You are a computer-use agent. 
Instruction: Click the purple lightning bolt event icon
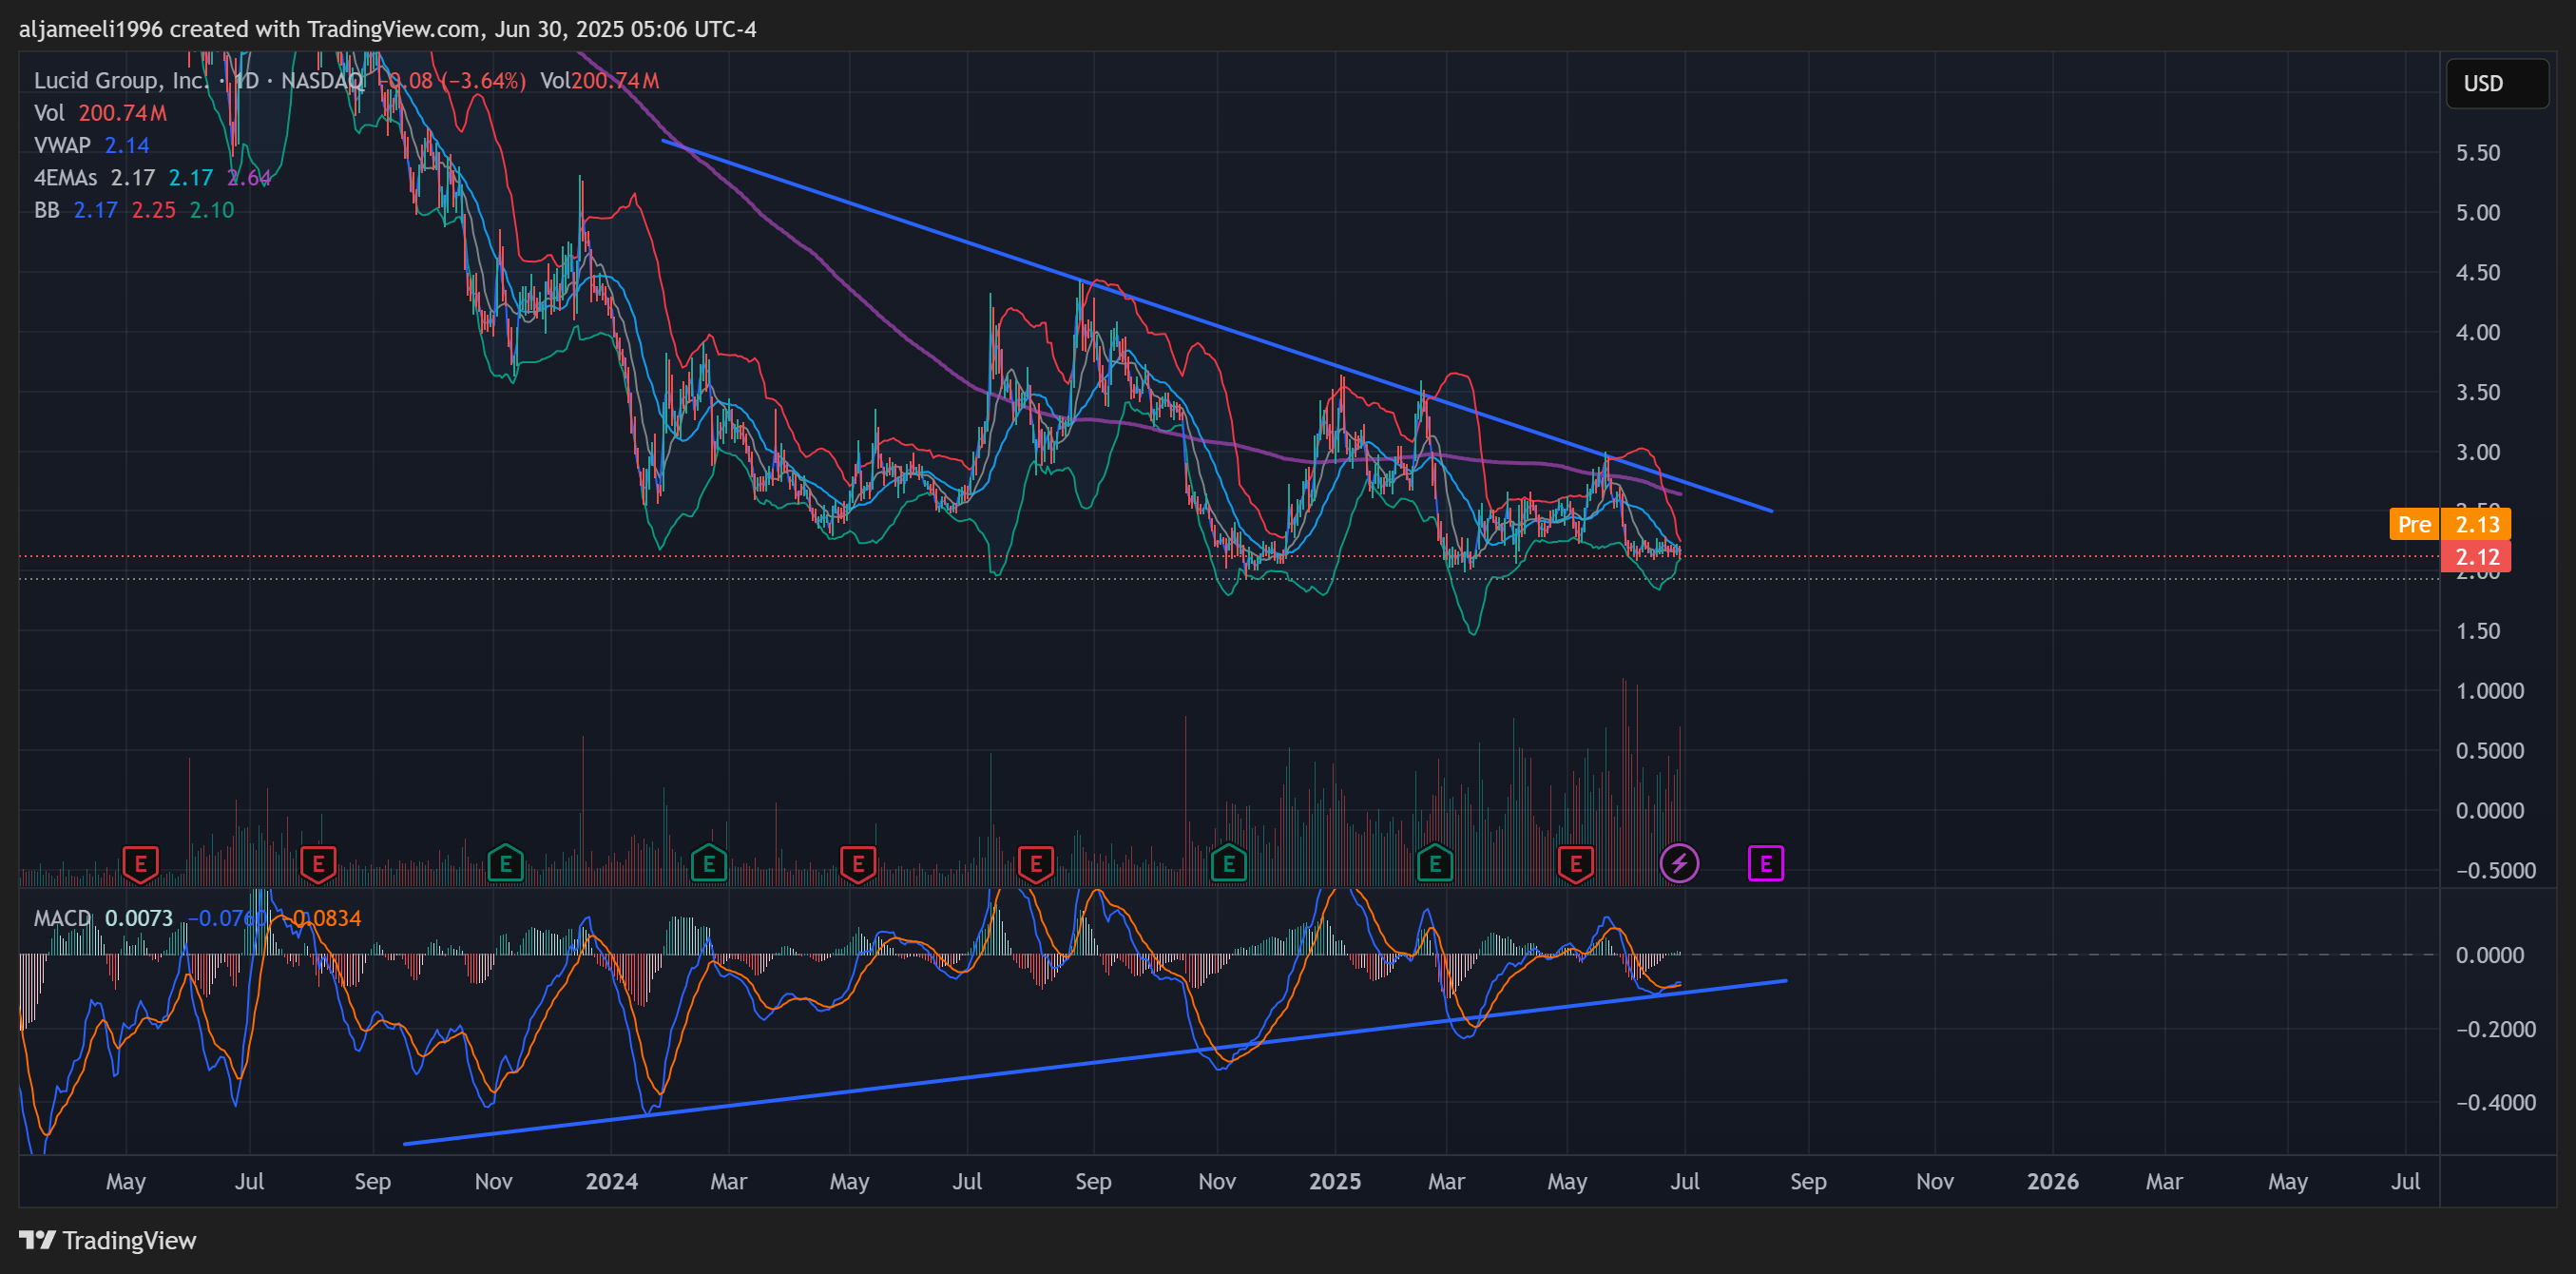[1679, 863]
